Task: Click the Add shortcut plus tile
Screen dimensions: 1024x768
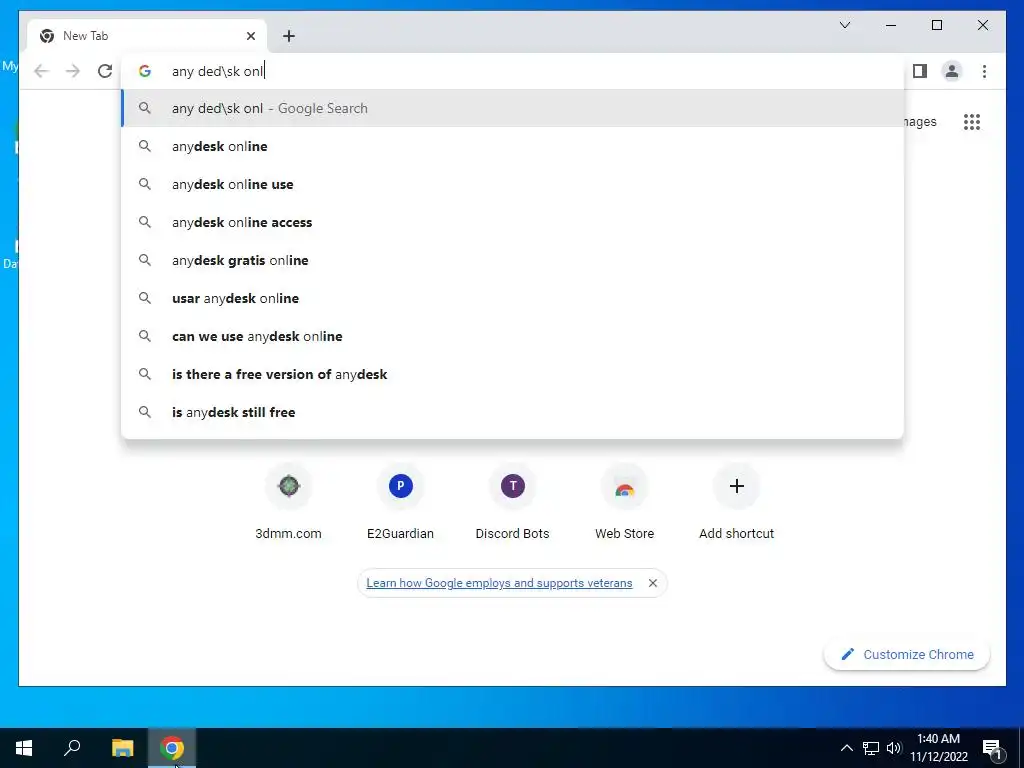Action: pos(737,502)
